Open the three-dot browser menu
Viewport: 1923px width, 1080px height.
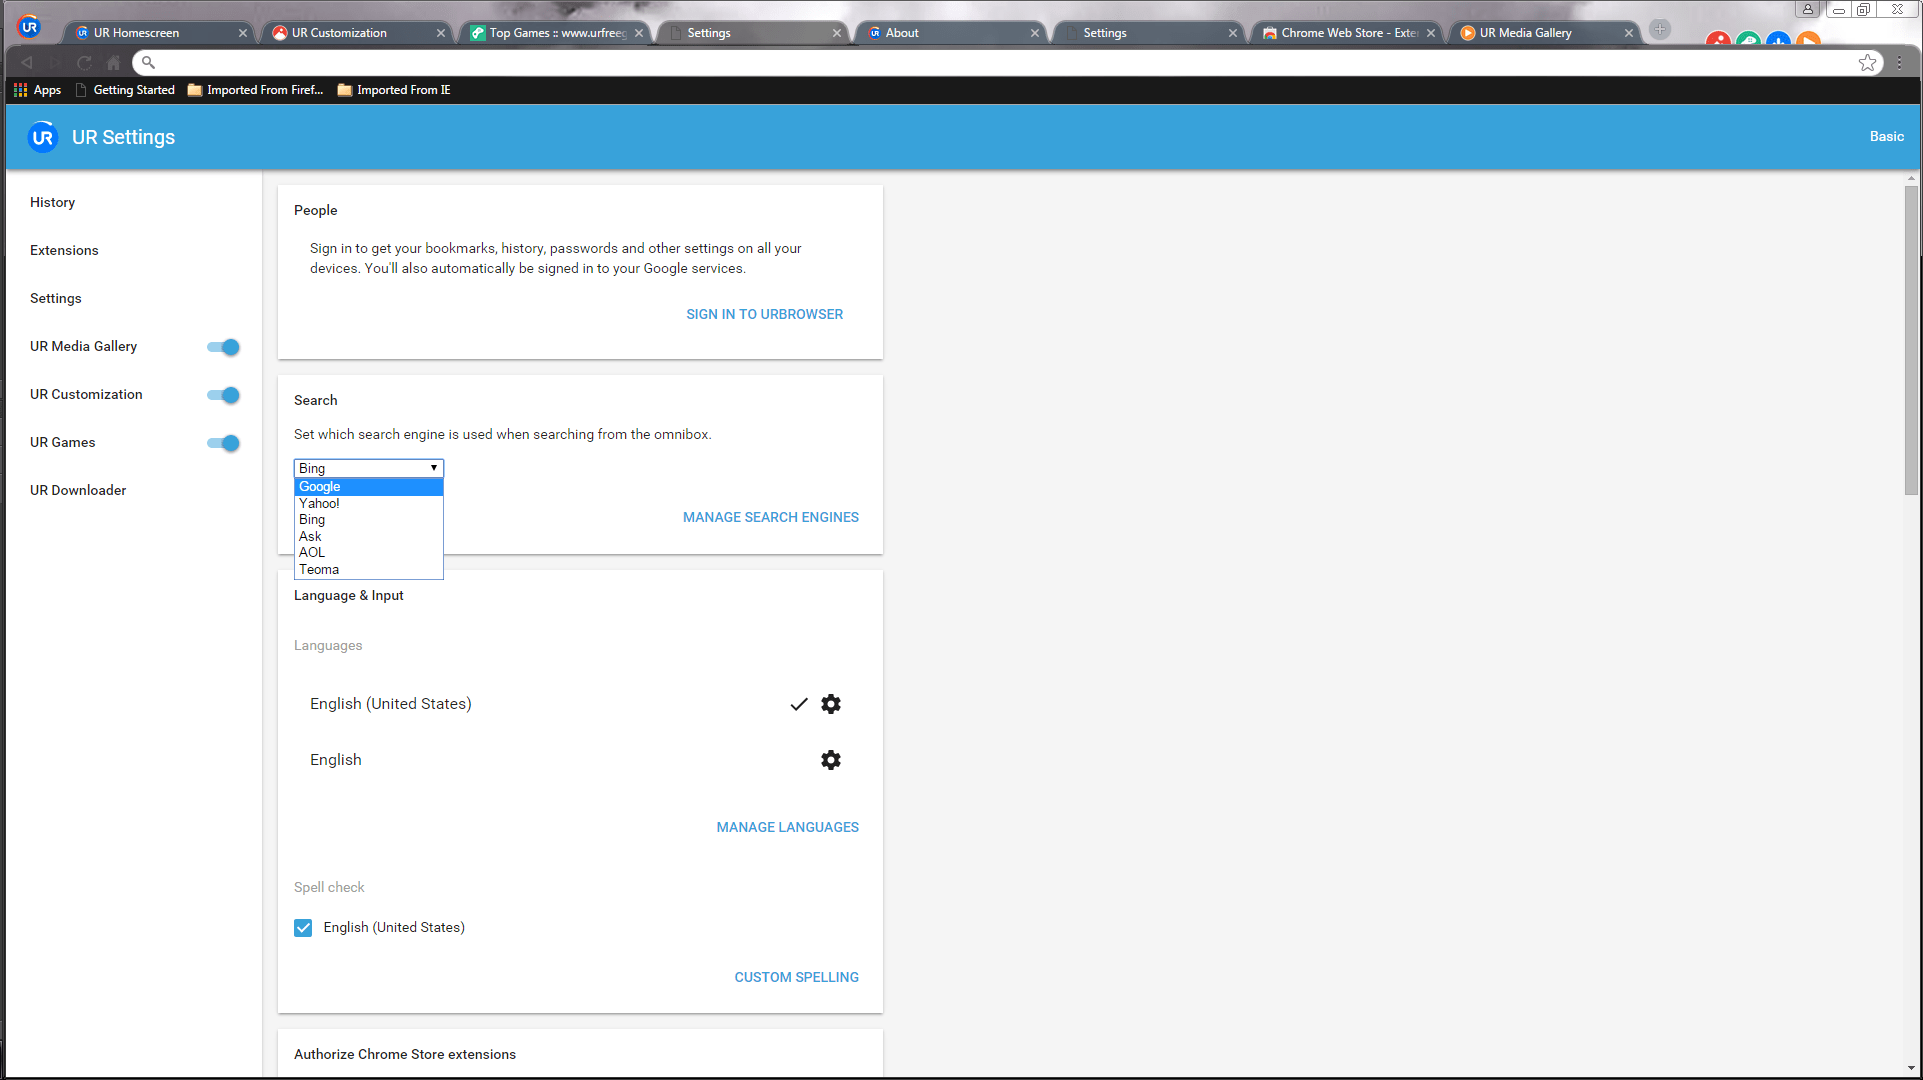click(1900, 63)
